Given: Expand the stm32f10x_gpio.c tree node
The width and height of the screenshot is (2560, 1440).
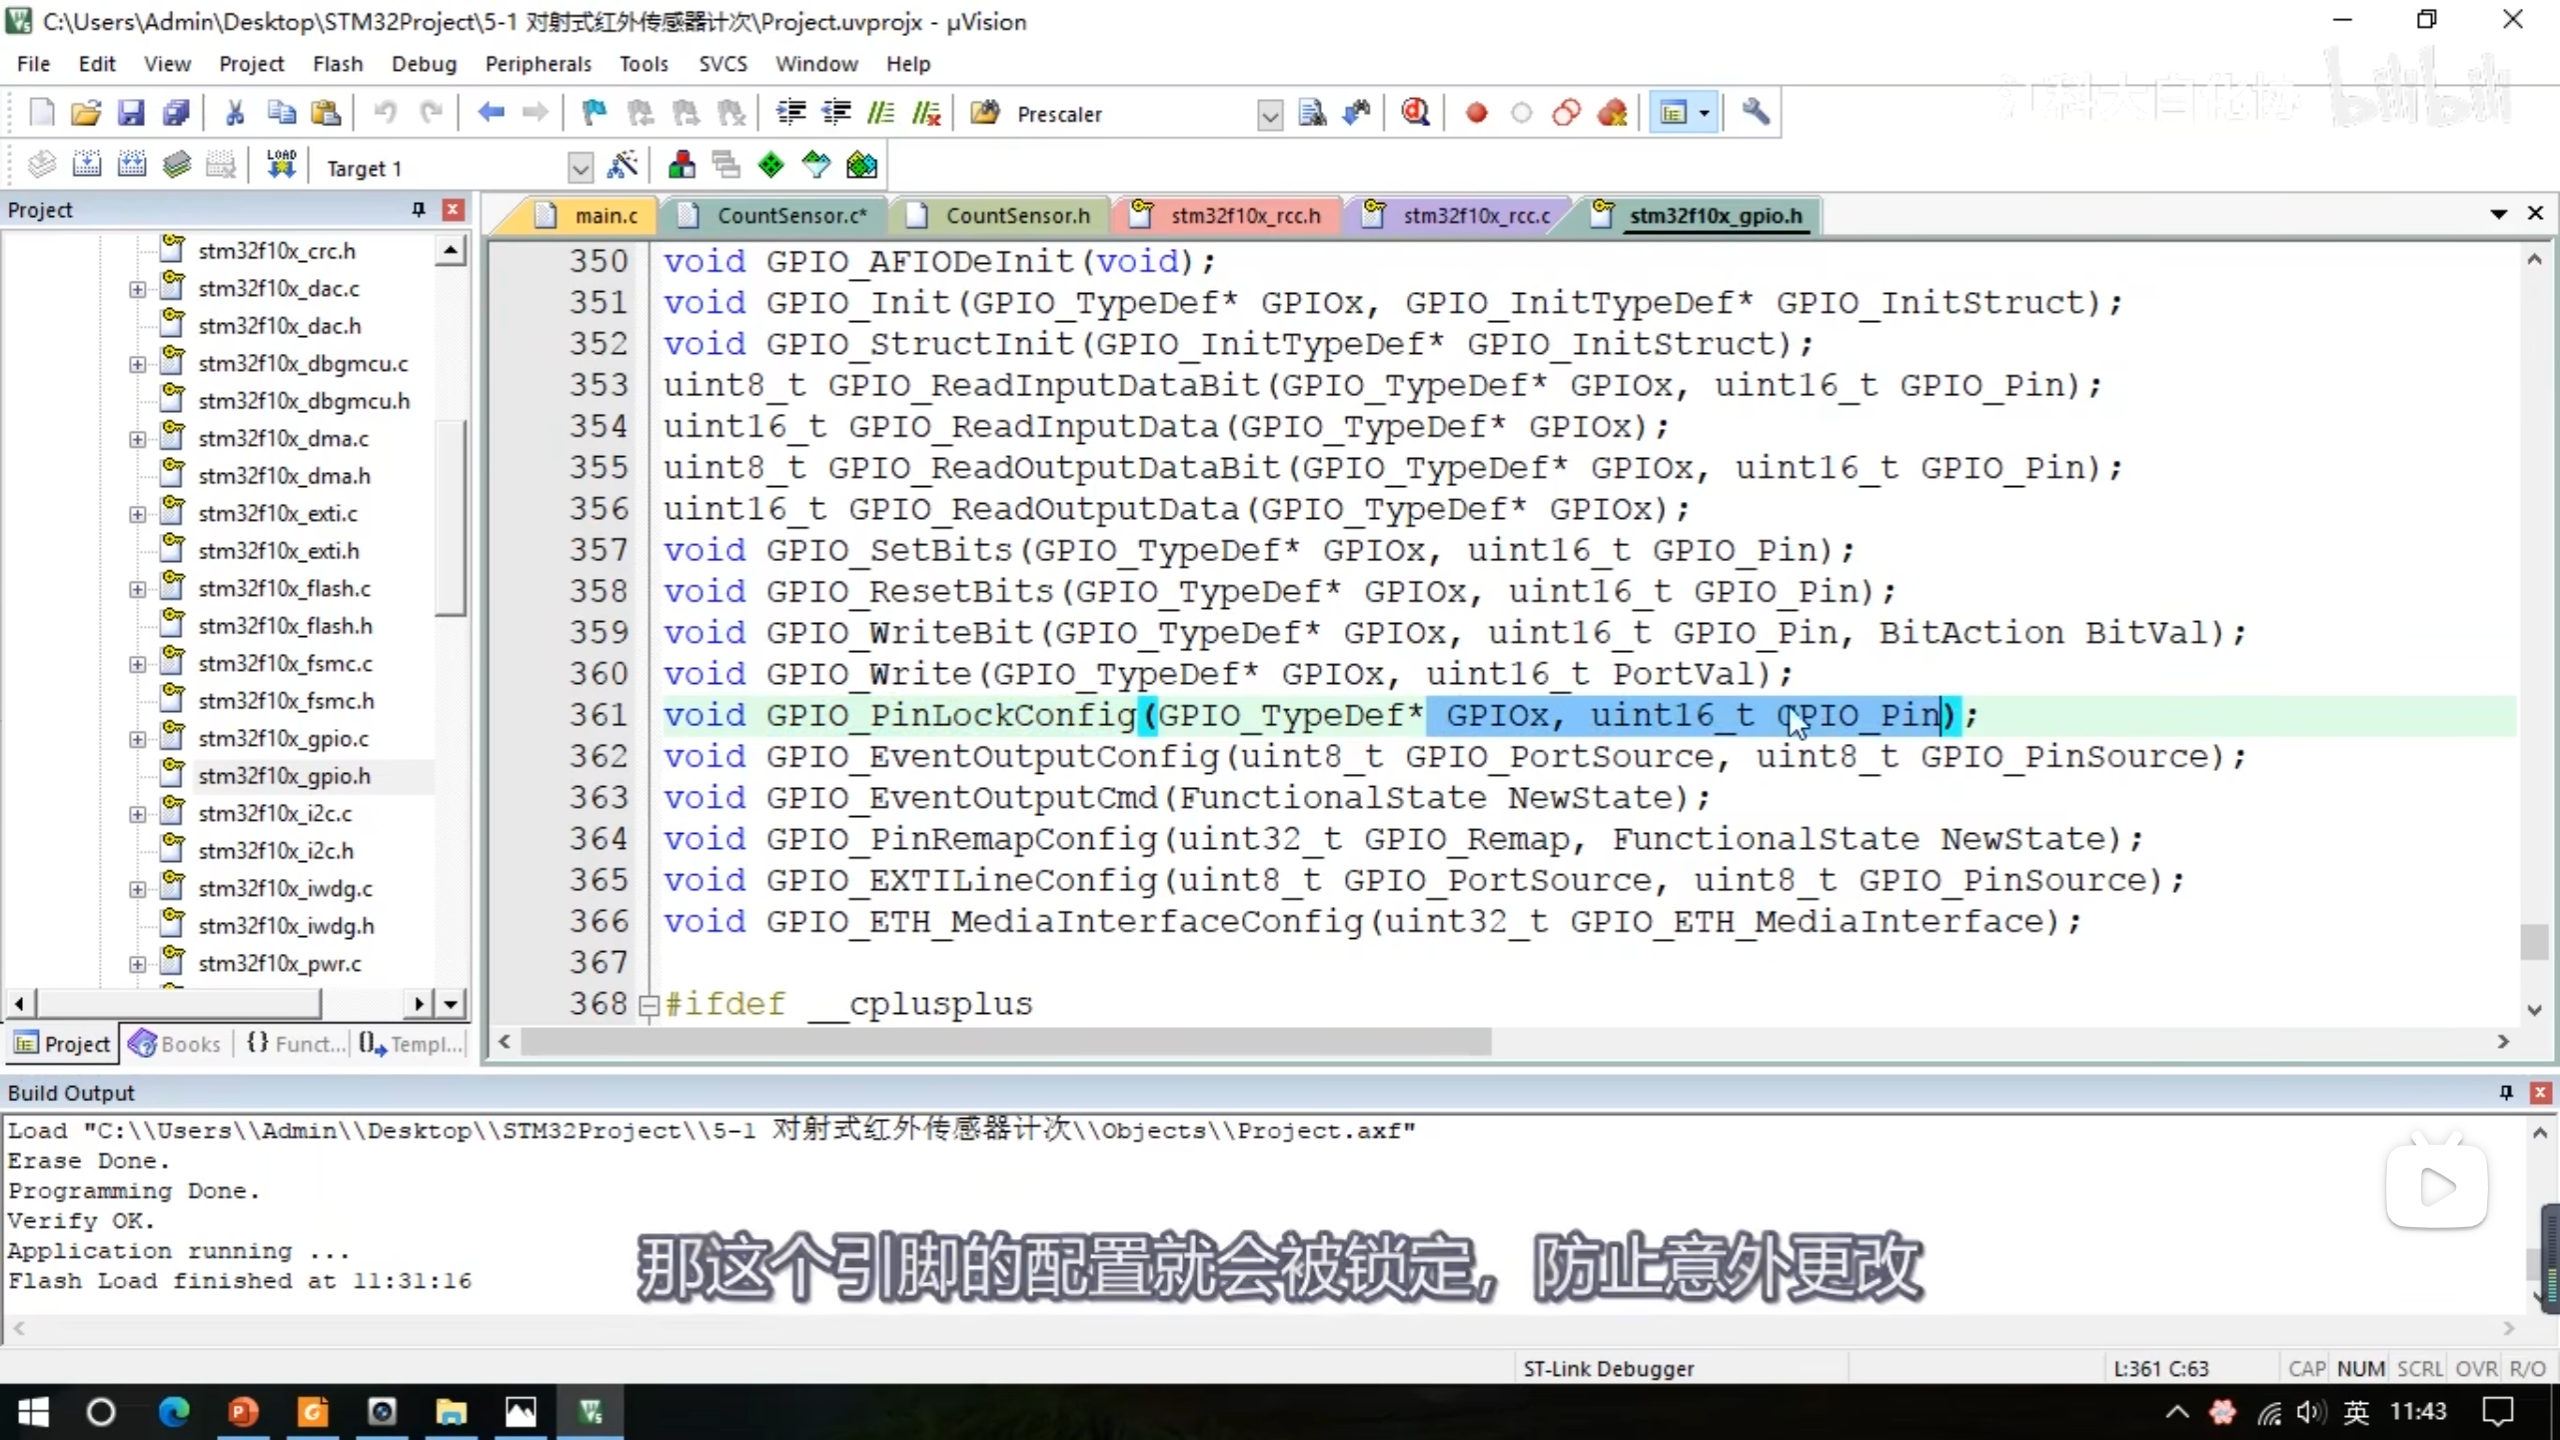Looking at the screenshot, I should [137, 739].
